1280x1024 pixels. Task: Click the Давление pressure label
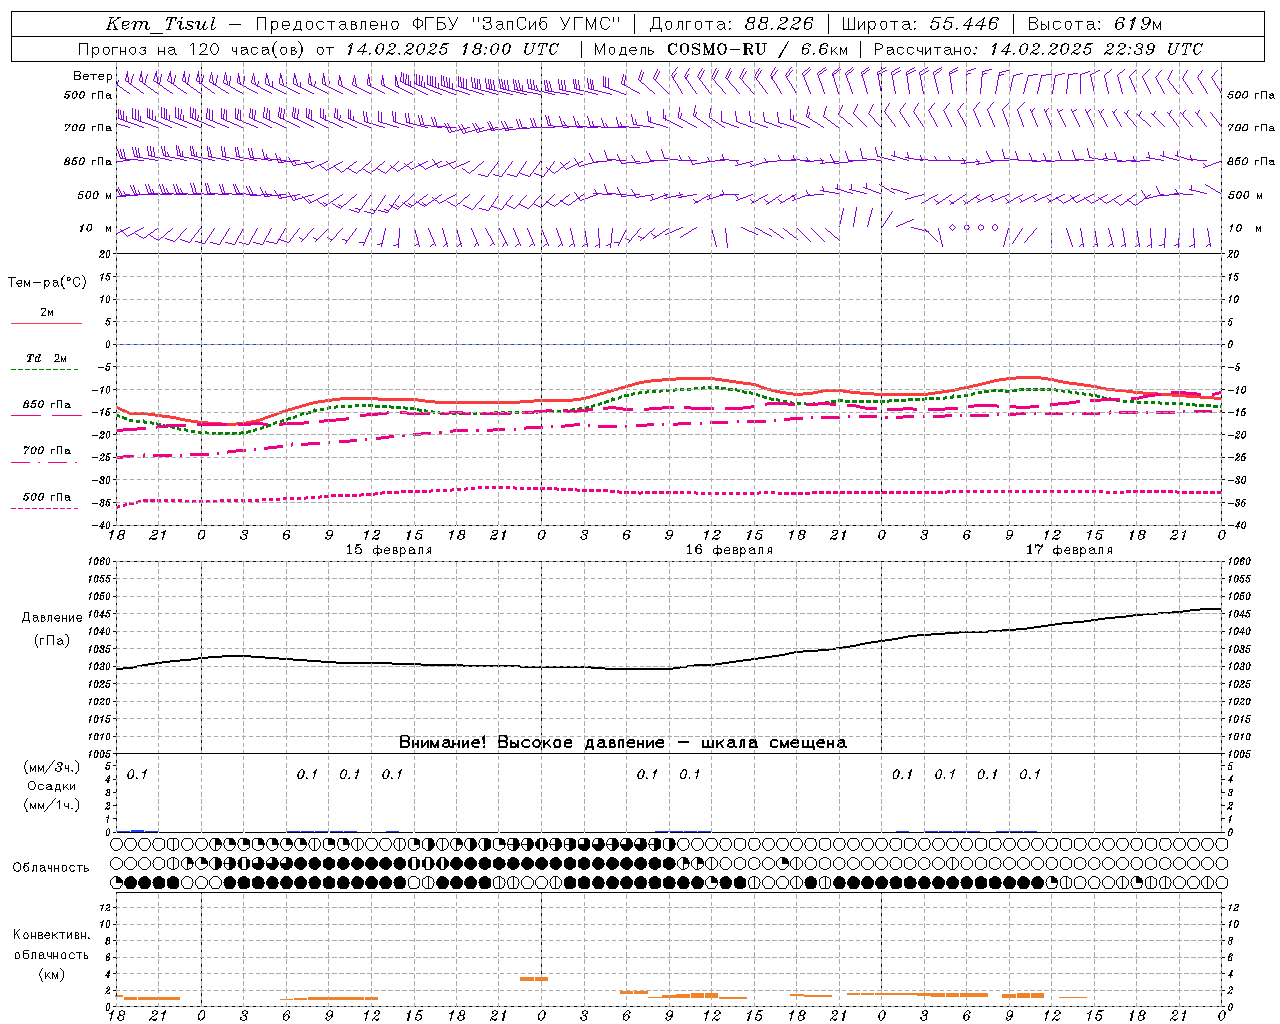pyautogui.click(x=52, y=618)
